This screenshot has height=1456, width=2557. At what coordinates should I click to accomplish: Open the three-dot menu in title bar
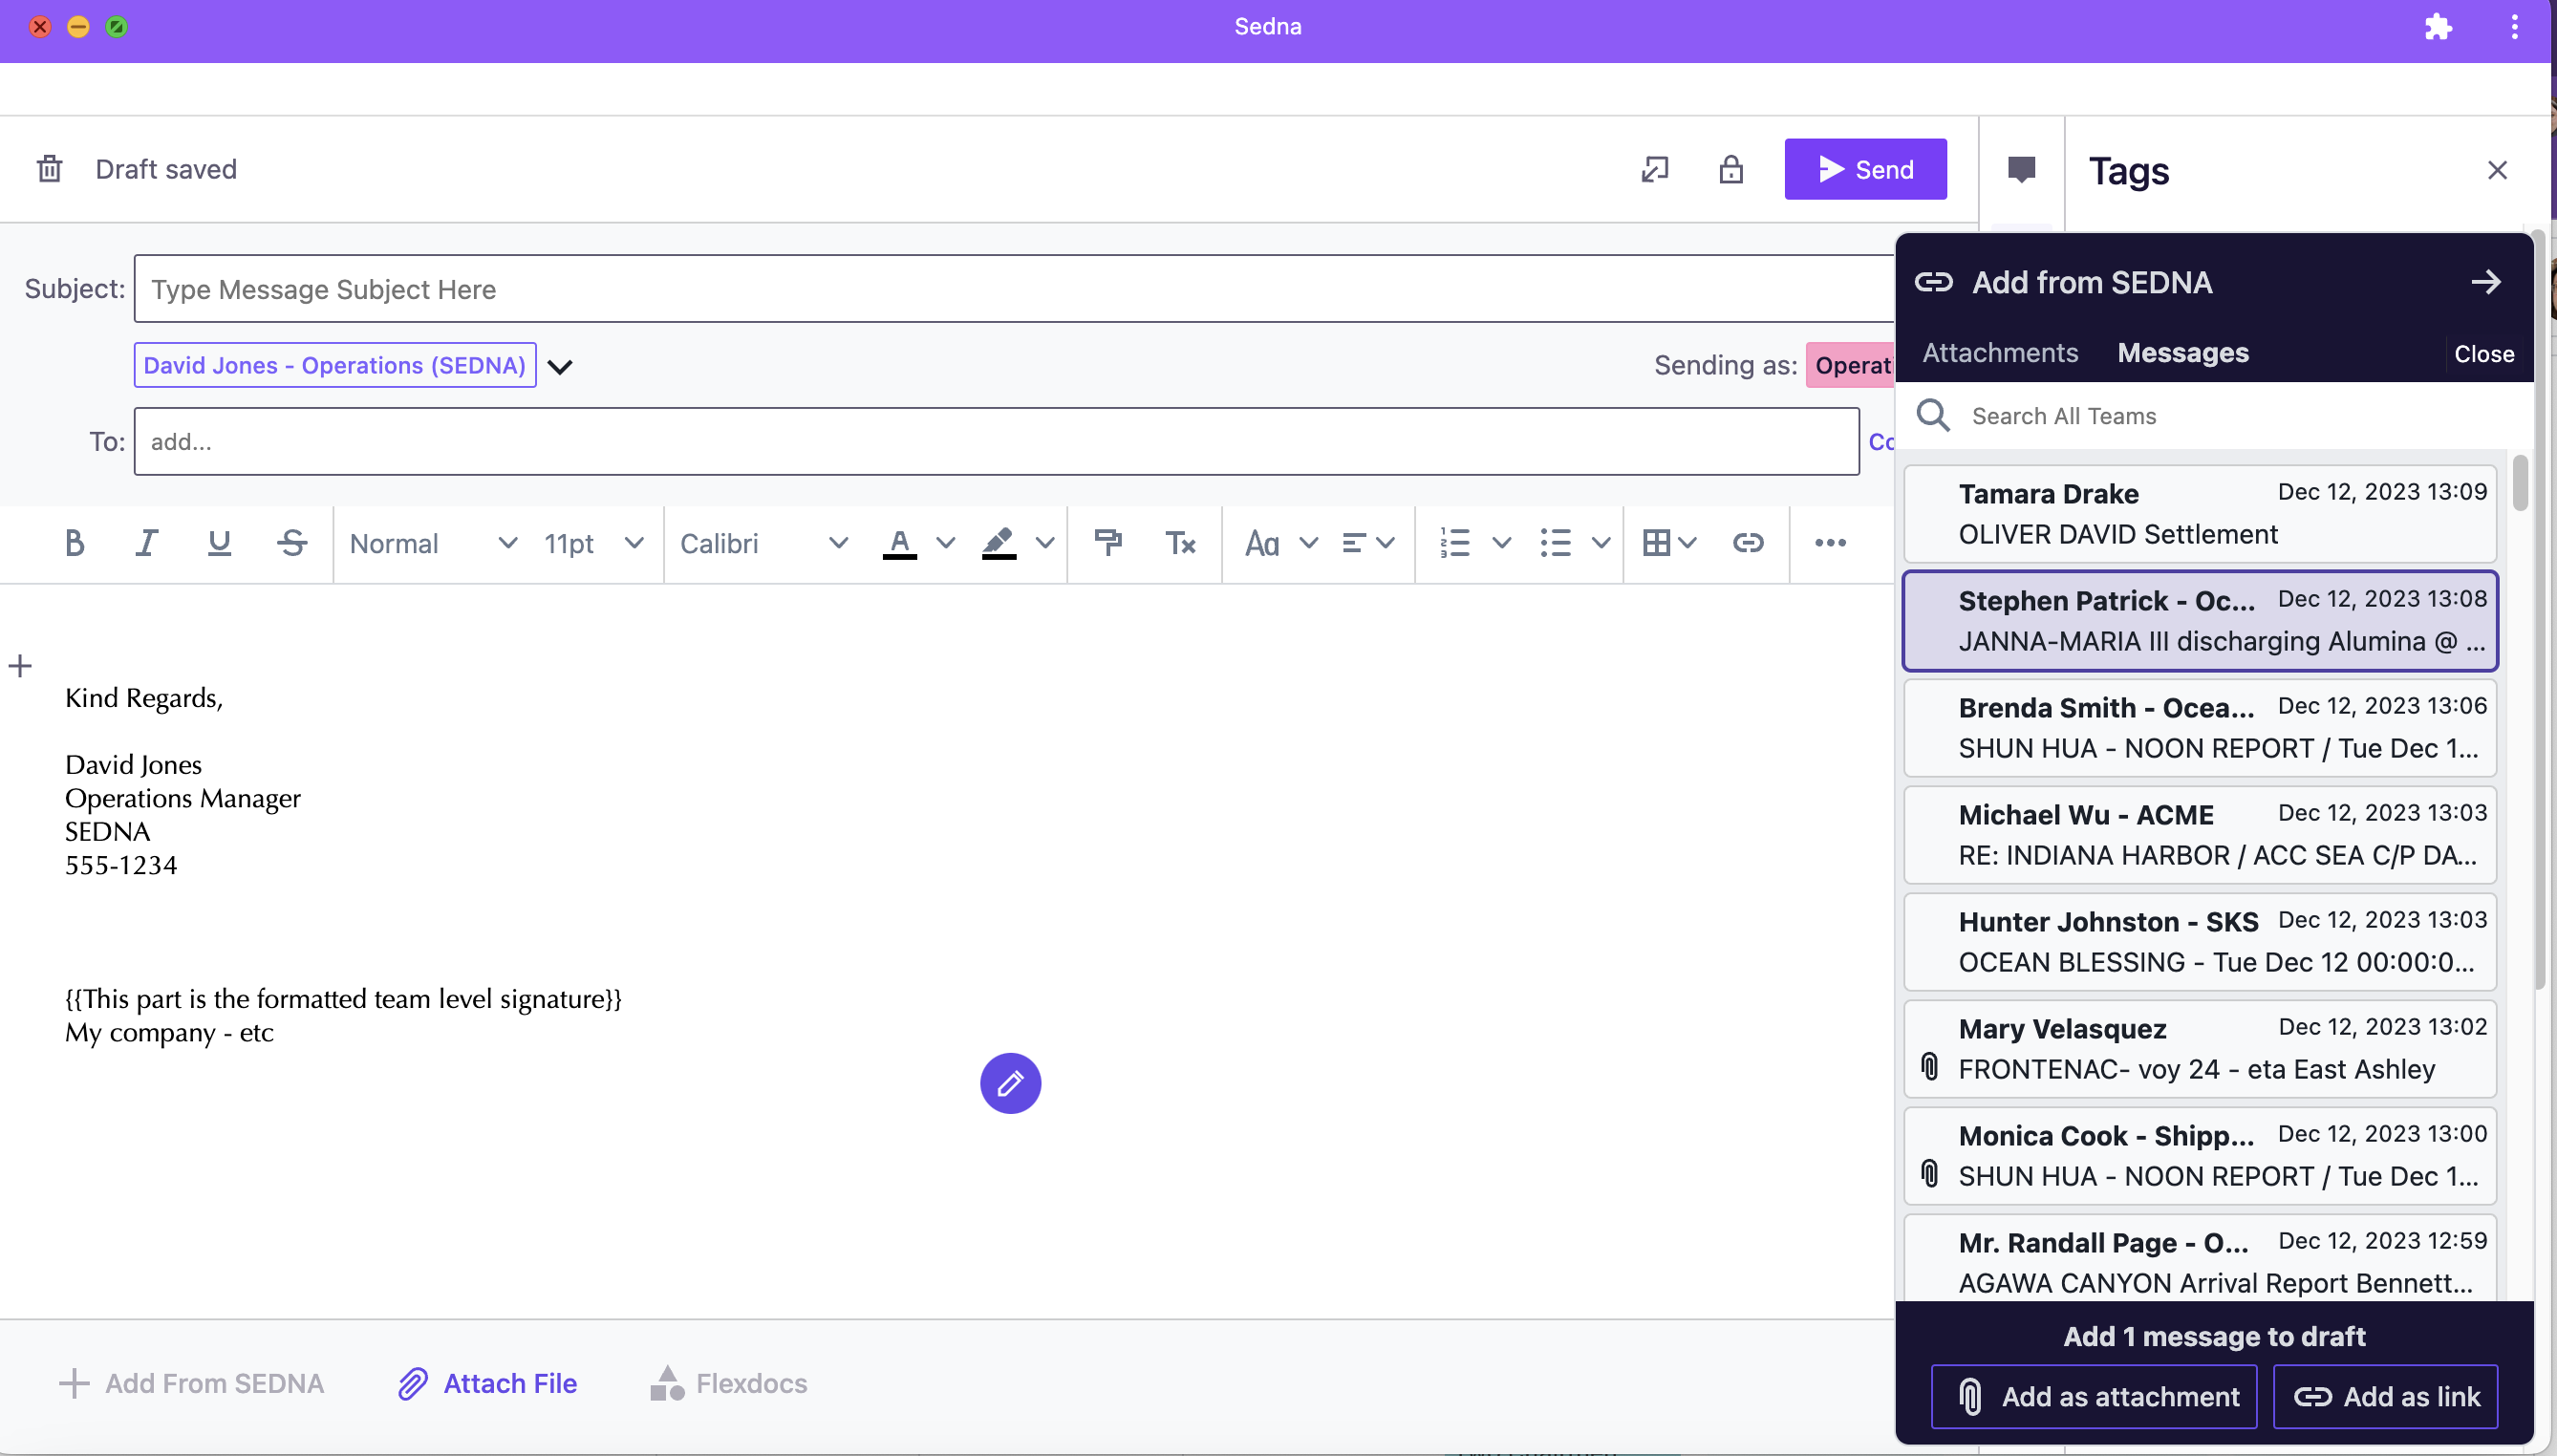click(2514, 27)
